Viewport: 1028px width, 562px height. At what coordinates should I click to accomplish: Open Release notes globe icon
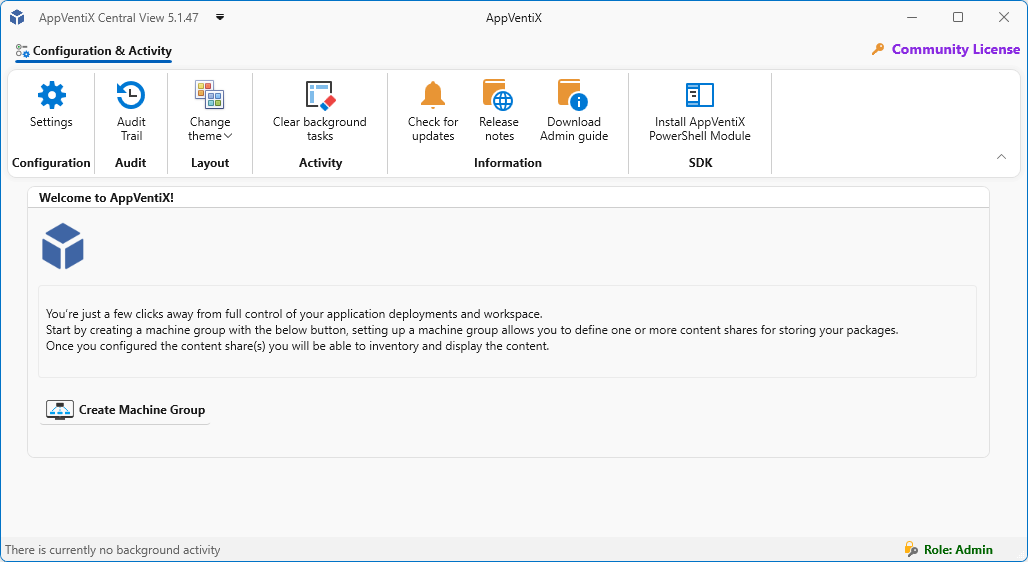pyautogui.click(x=498, y=95)
